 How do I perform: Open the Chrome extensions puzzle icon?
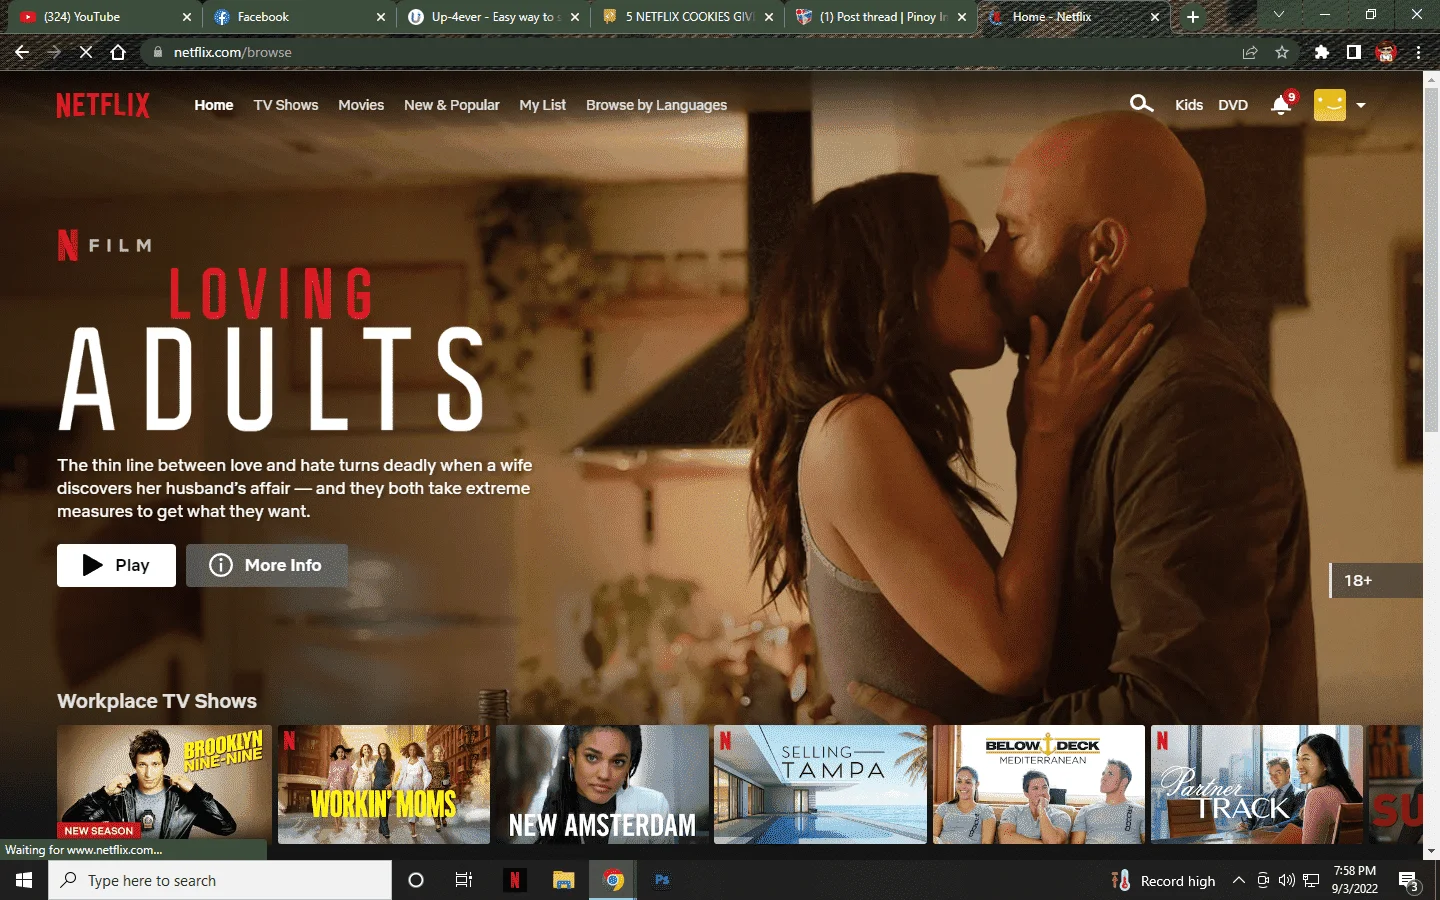click(x=1322, y=52)
